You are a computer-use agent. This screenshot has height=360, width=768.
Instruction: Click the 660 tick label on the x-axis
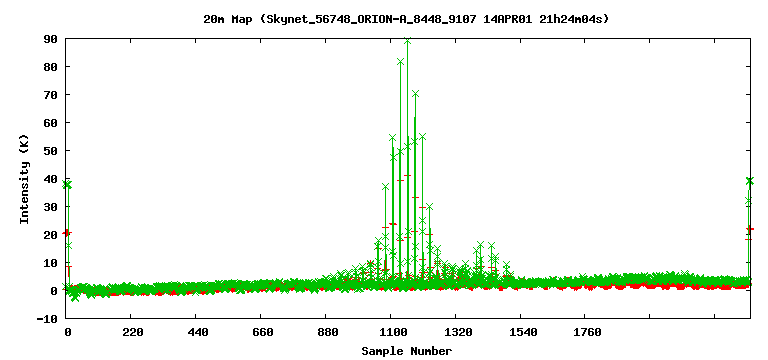click(x=263, y=333)
